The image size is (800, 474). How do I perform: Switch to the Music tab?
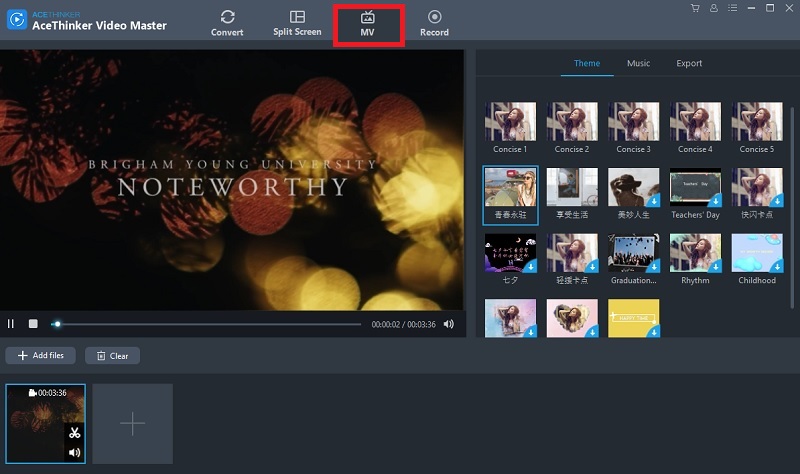638,63
